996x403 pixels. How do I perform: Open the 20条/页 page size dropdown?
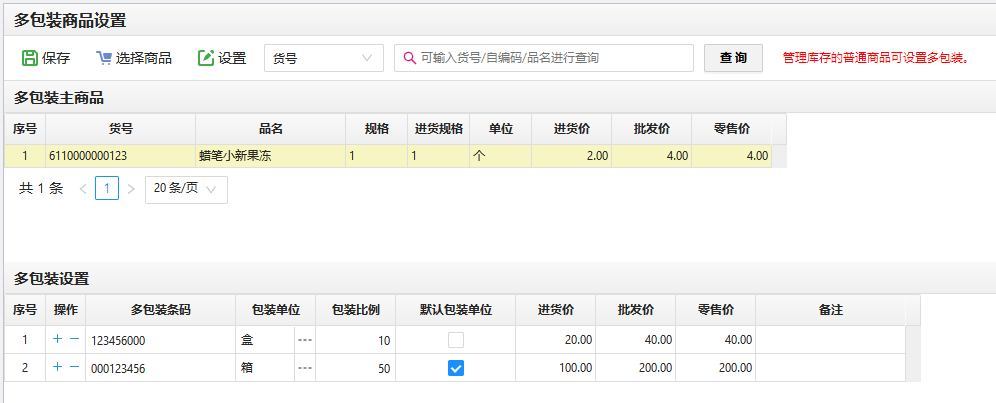coord(186,188)
